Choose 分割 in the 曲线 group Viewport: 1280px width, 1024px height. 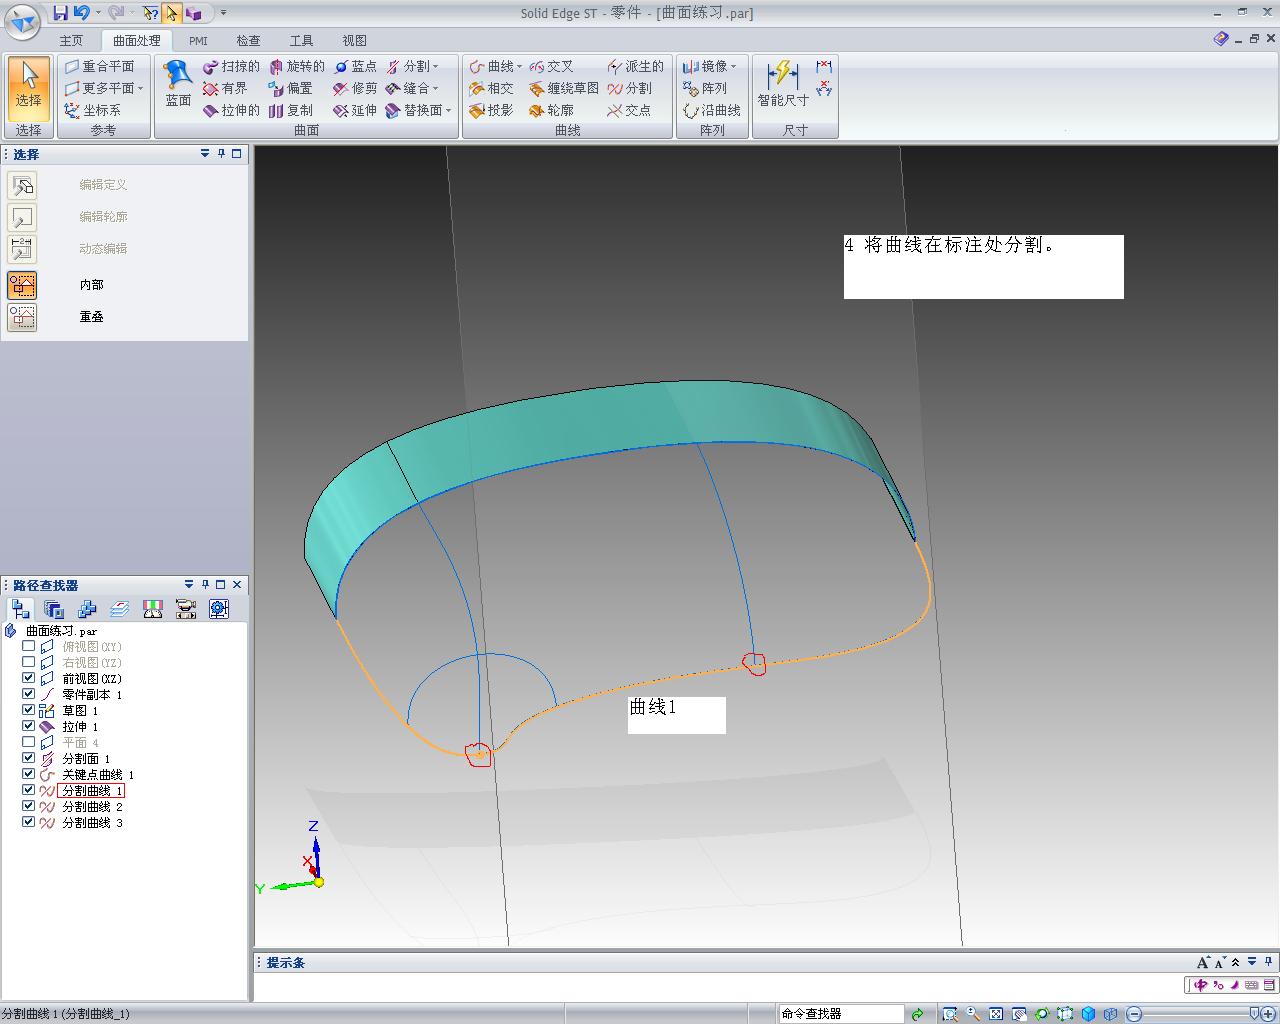coord(629,88)
